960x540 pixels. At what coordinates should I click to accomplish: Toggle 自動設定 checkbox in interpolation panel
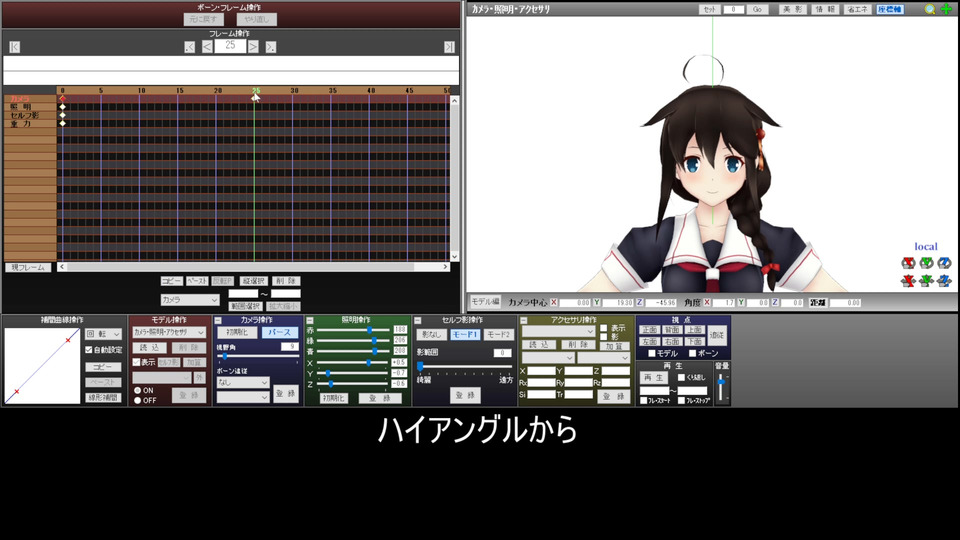tap(89, 350)
